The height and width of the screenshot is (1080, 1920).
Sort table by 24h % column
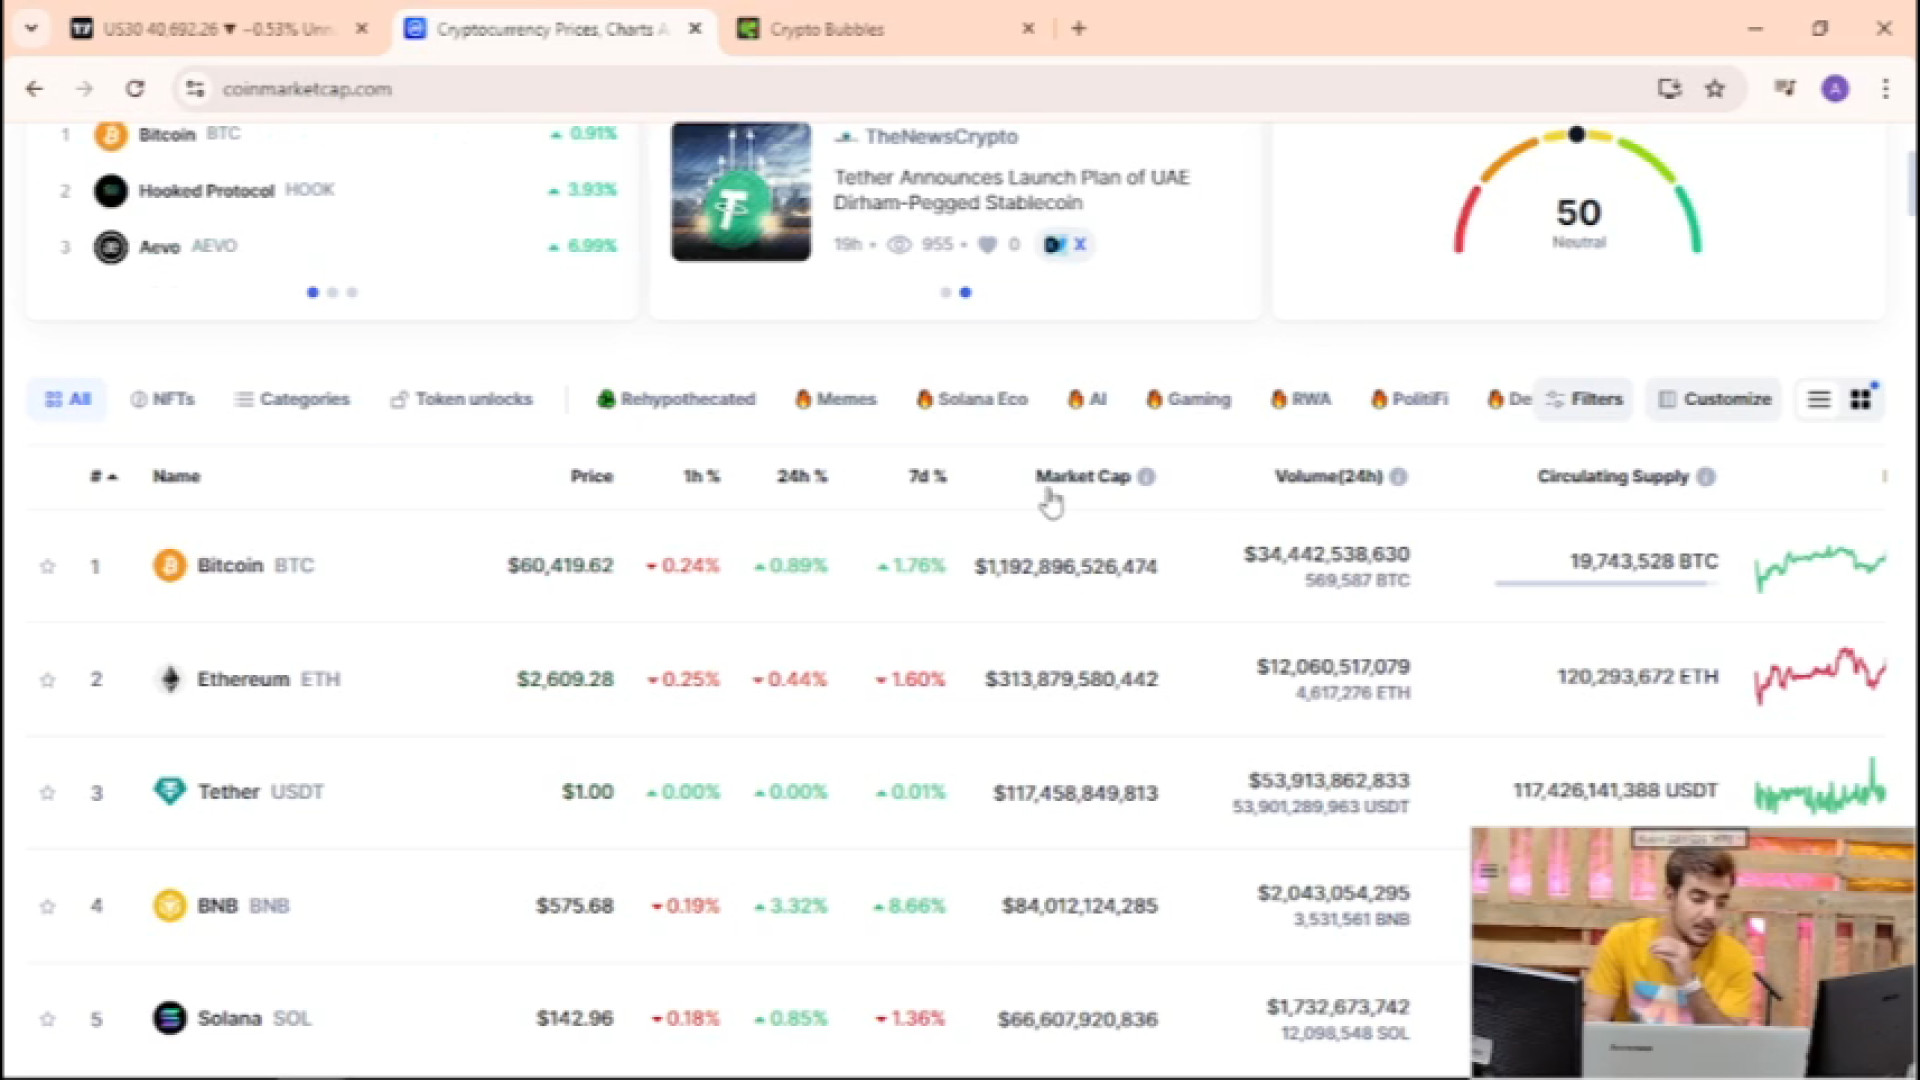802,477
